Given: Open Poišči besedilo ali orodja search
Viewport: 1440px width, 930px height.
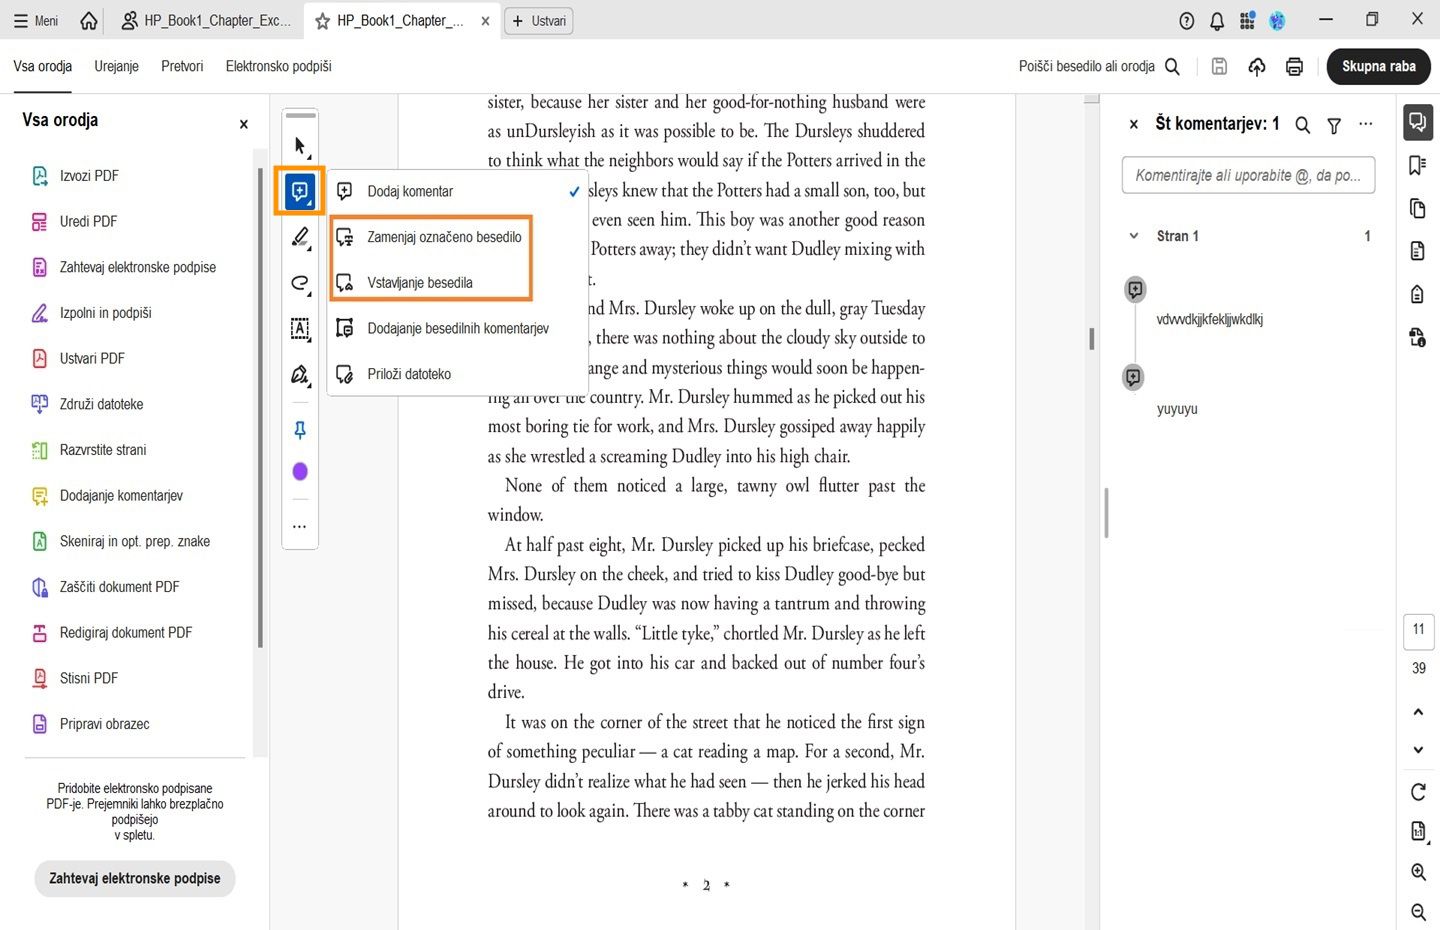Looking at the screenshot, I should (1100, 66).
